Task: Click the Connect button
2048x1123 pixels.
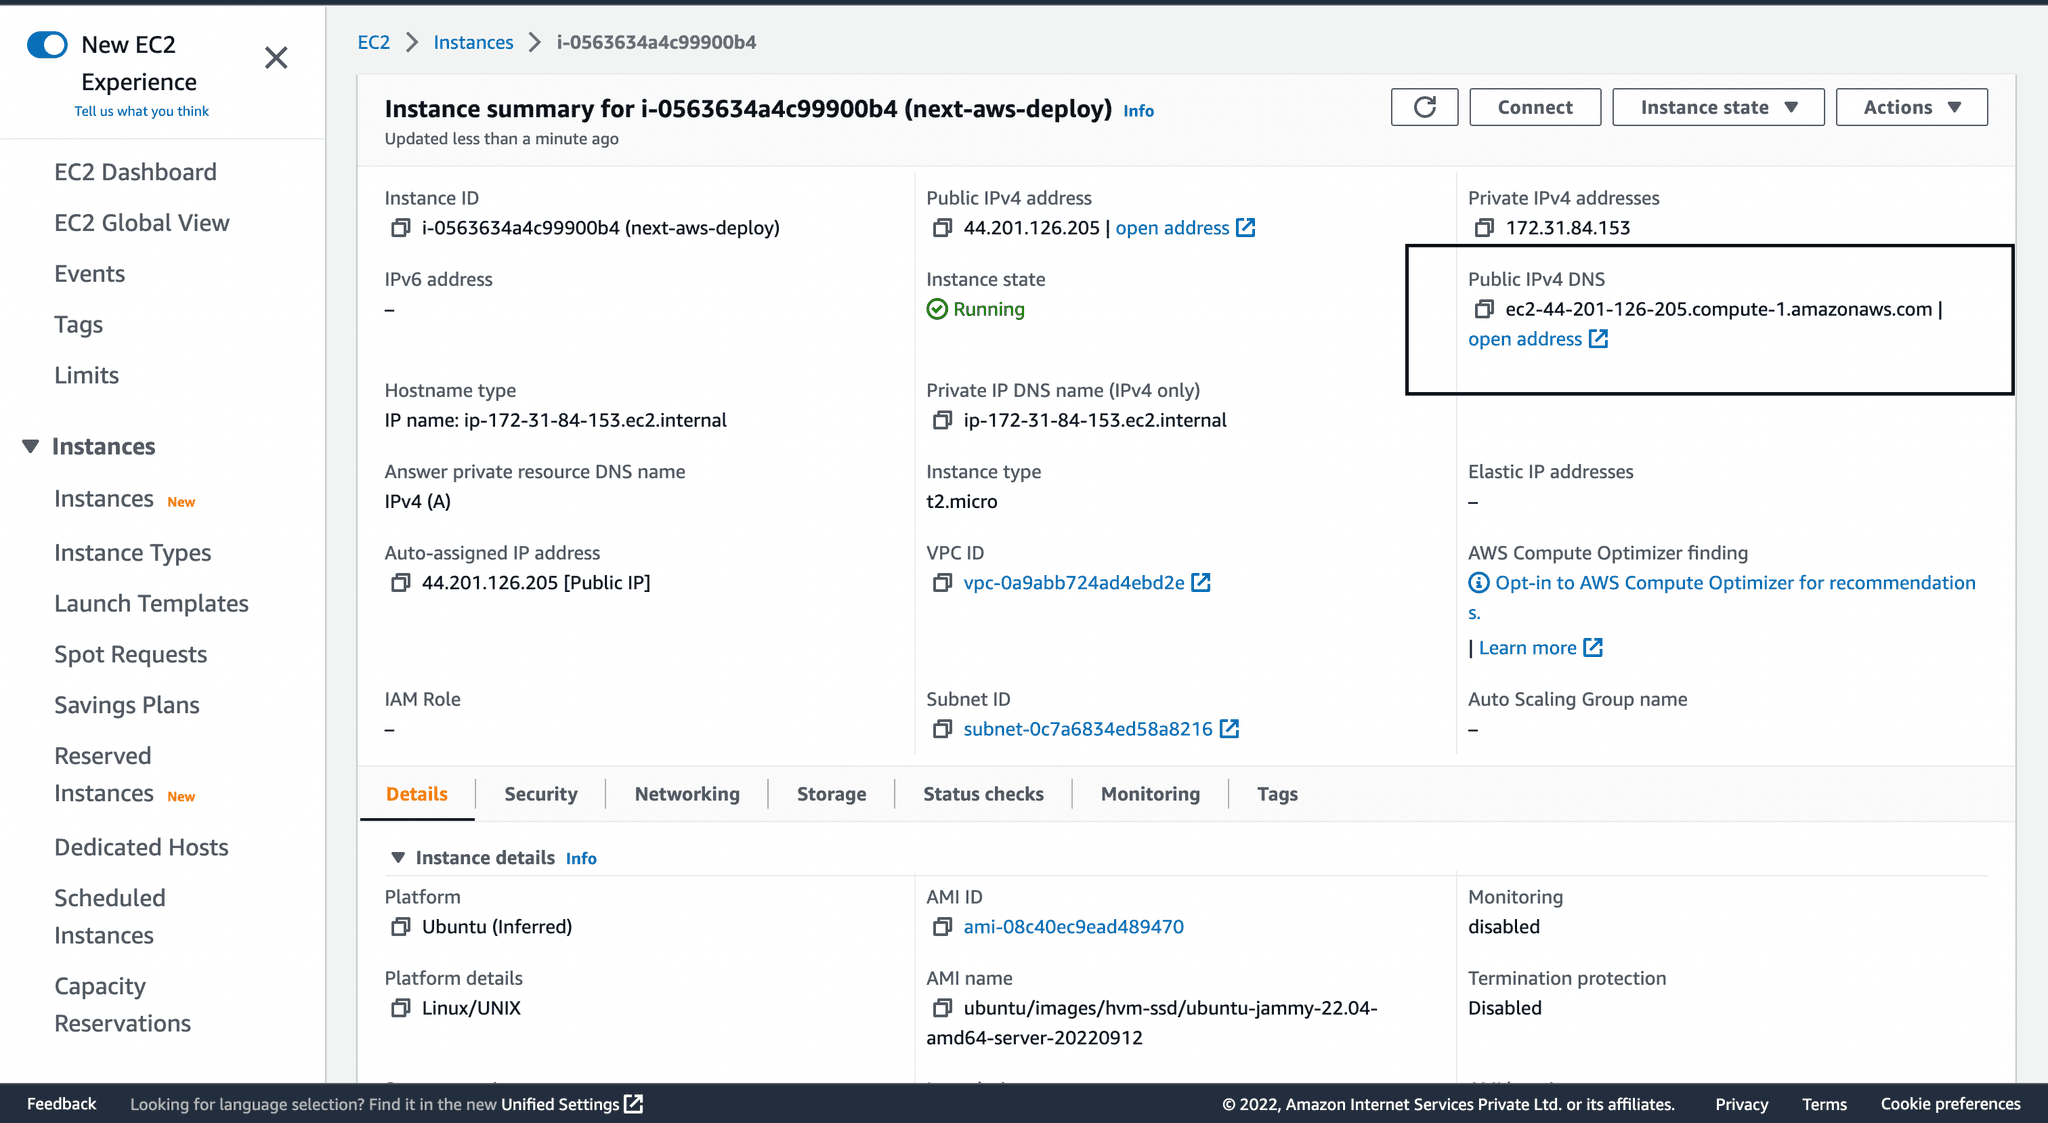Action: (x=1535, y=106)
